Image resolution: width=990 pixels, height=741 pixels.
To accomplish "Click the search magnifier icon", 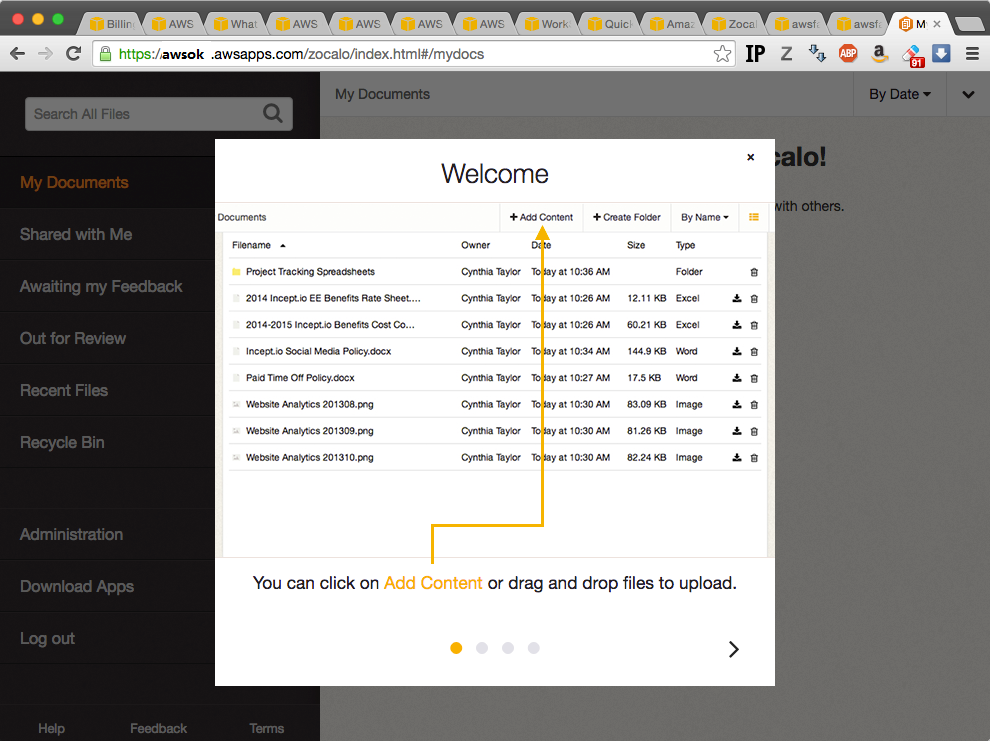I will click(273, 114).
